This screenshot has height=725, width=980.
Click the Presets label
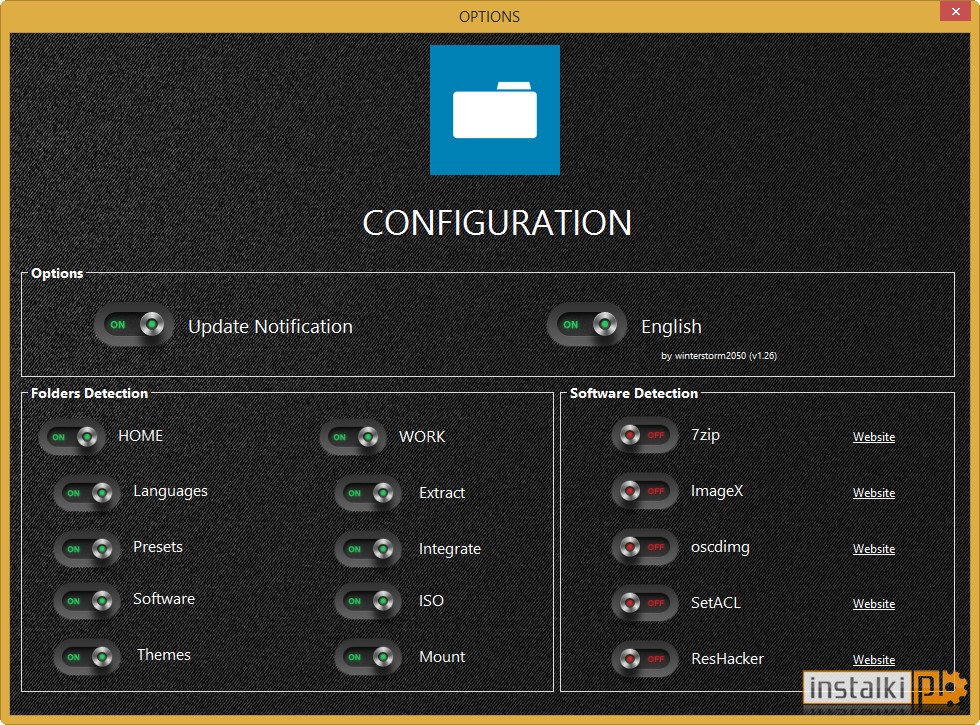click(158, 547)
